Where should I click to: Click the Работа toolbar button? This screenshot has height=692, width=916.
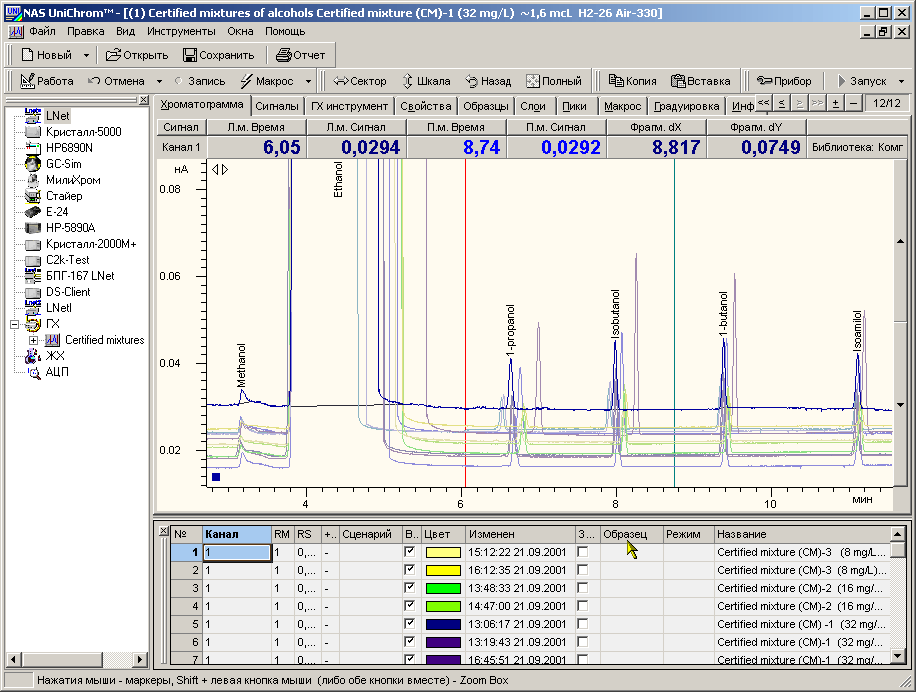[47, 81]
